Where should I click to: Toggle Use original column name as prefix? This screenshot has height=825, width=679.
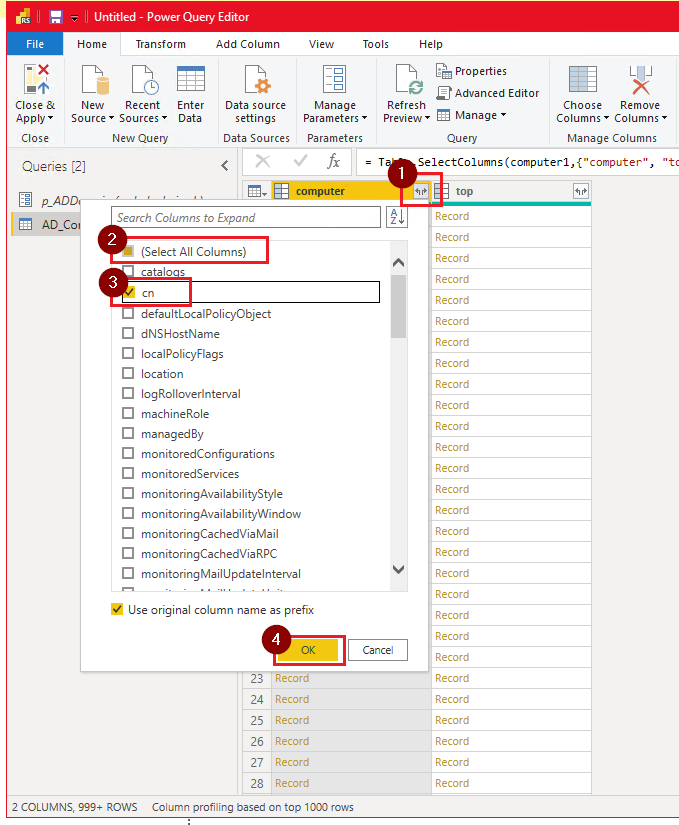click(x=117, y=609)
